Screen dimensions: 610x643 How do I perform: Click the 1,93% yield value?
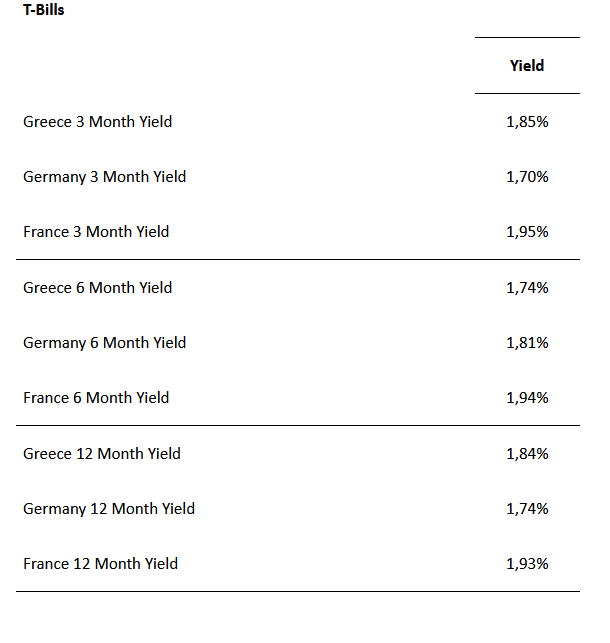click(x=527, y=564)
